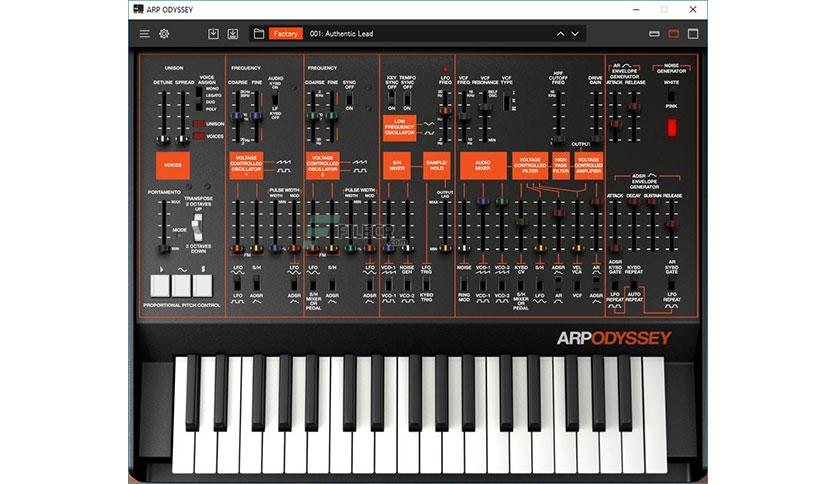The width and height of the screenshot is (836, 484).
Task: Select next preset with down chevron
Action: point(575,34)
